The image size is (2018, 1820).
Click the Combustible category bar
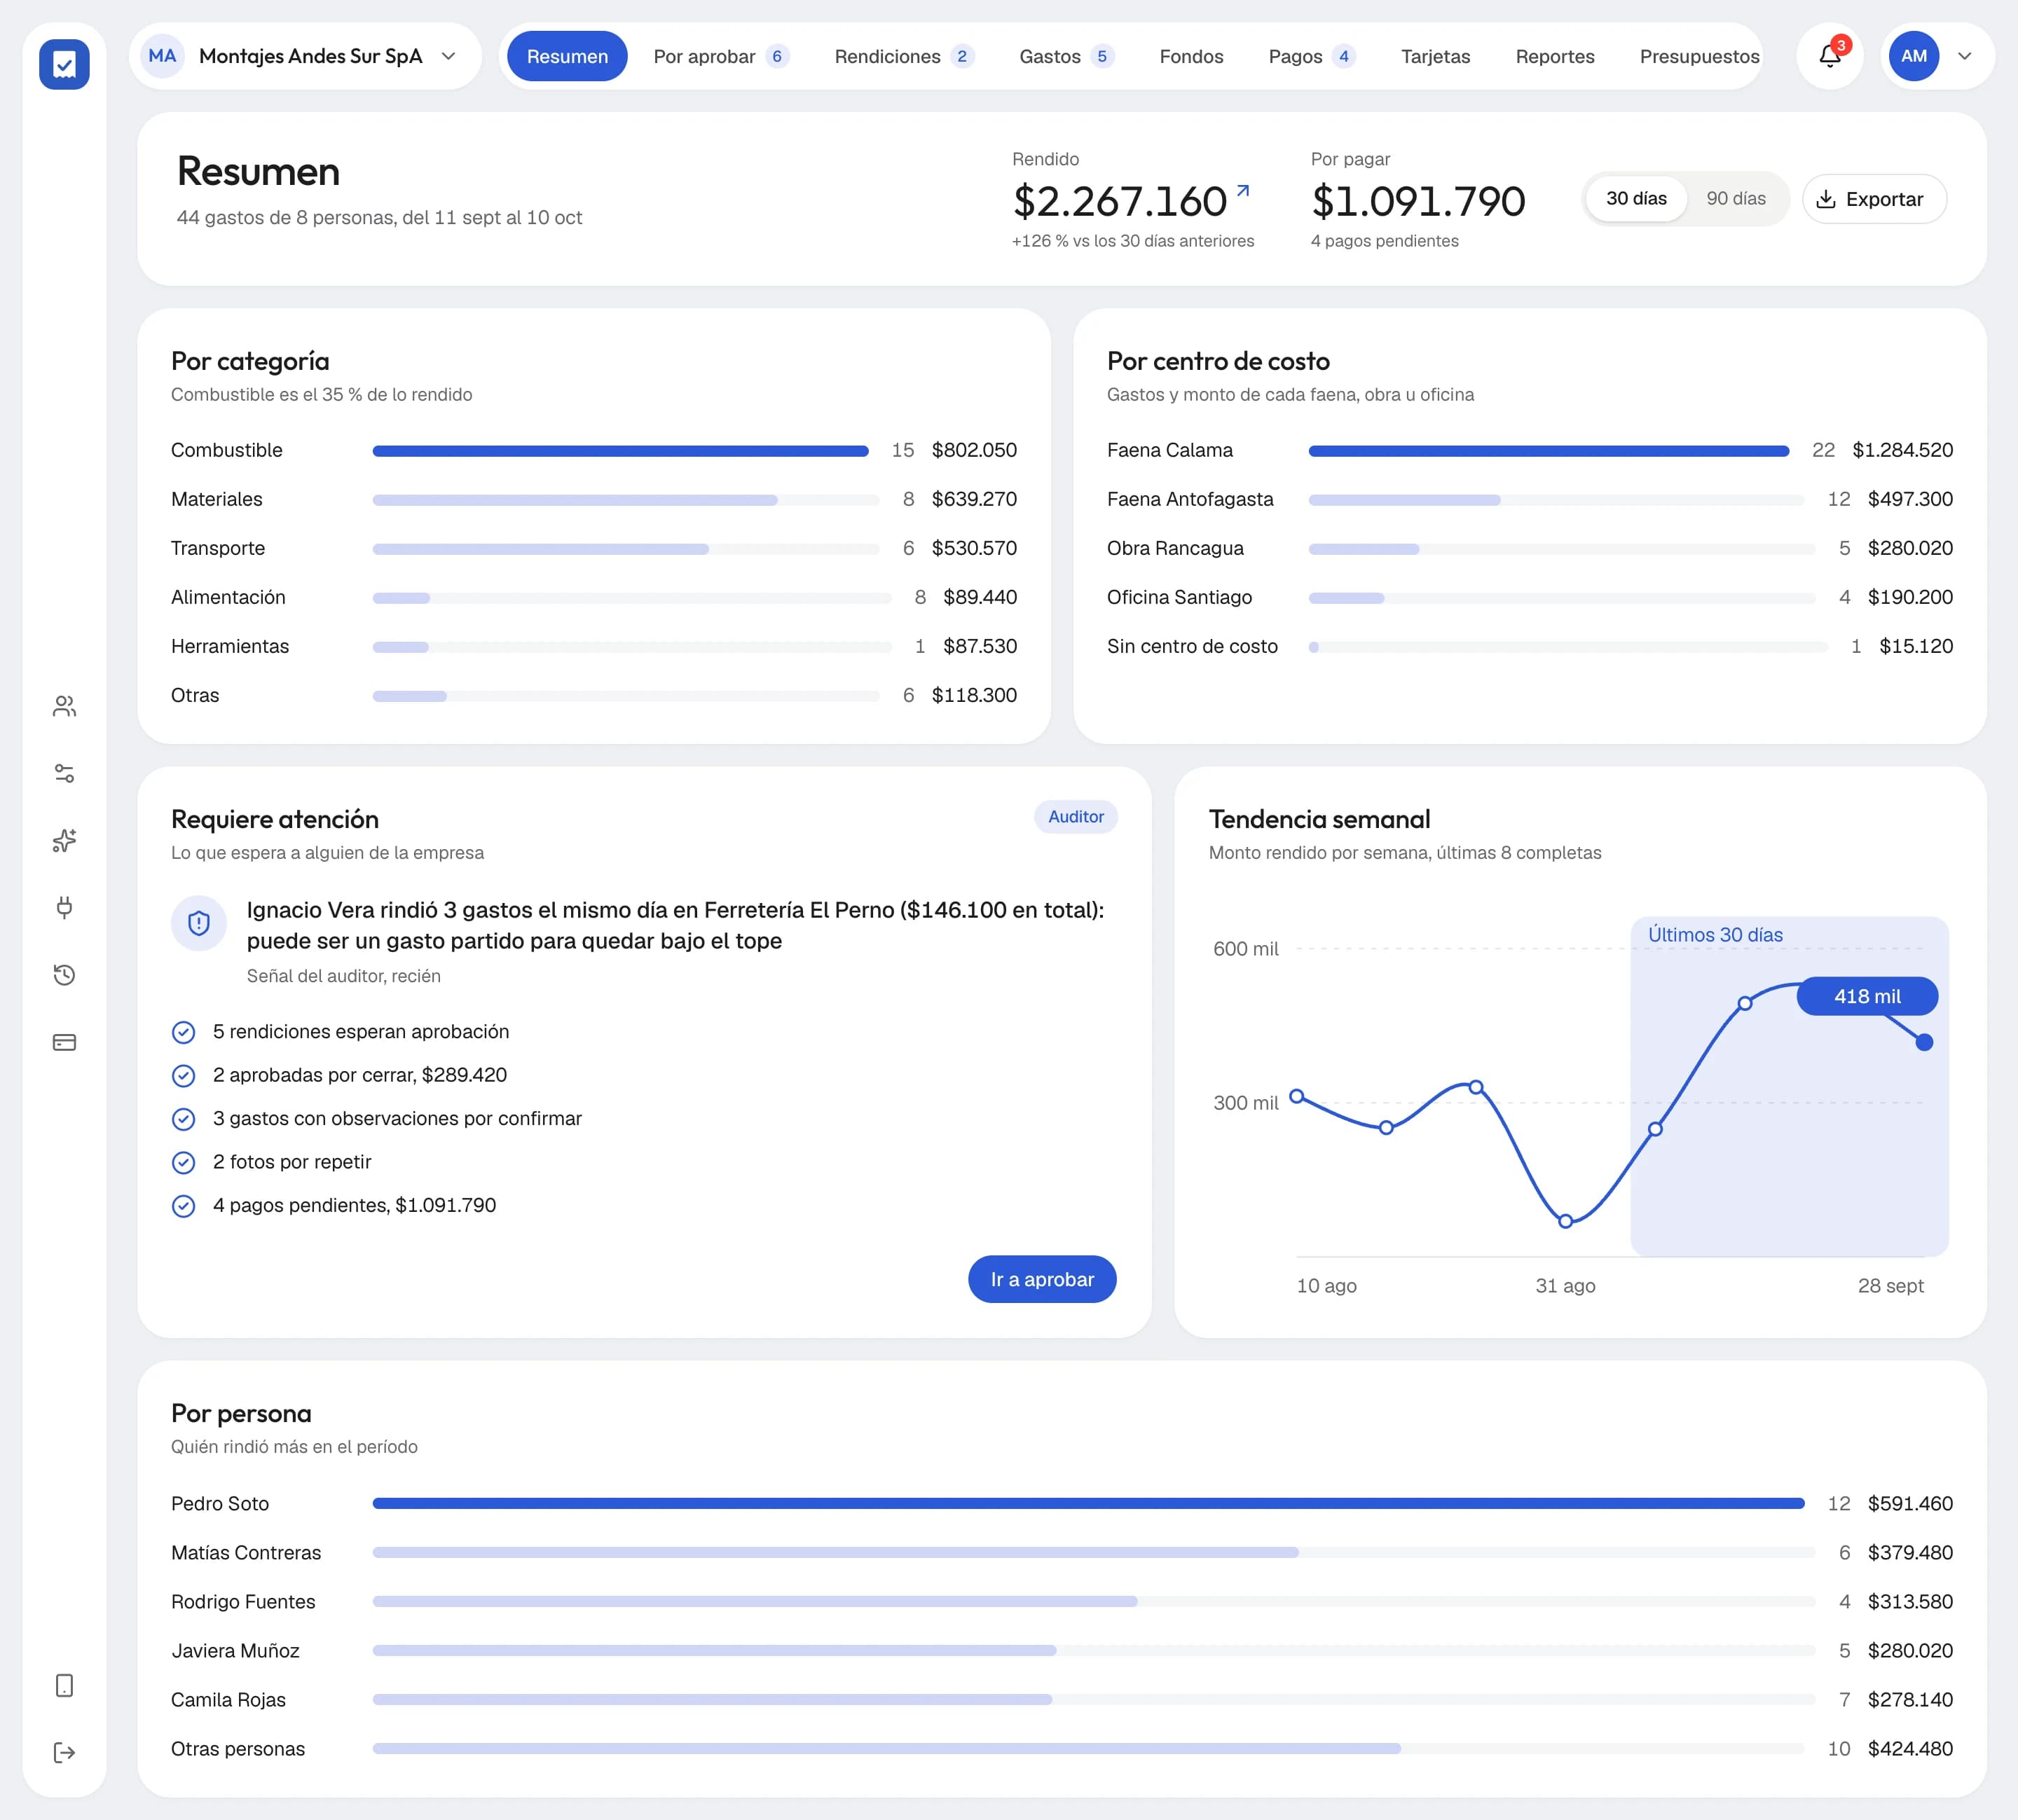coord(620,451)
